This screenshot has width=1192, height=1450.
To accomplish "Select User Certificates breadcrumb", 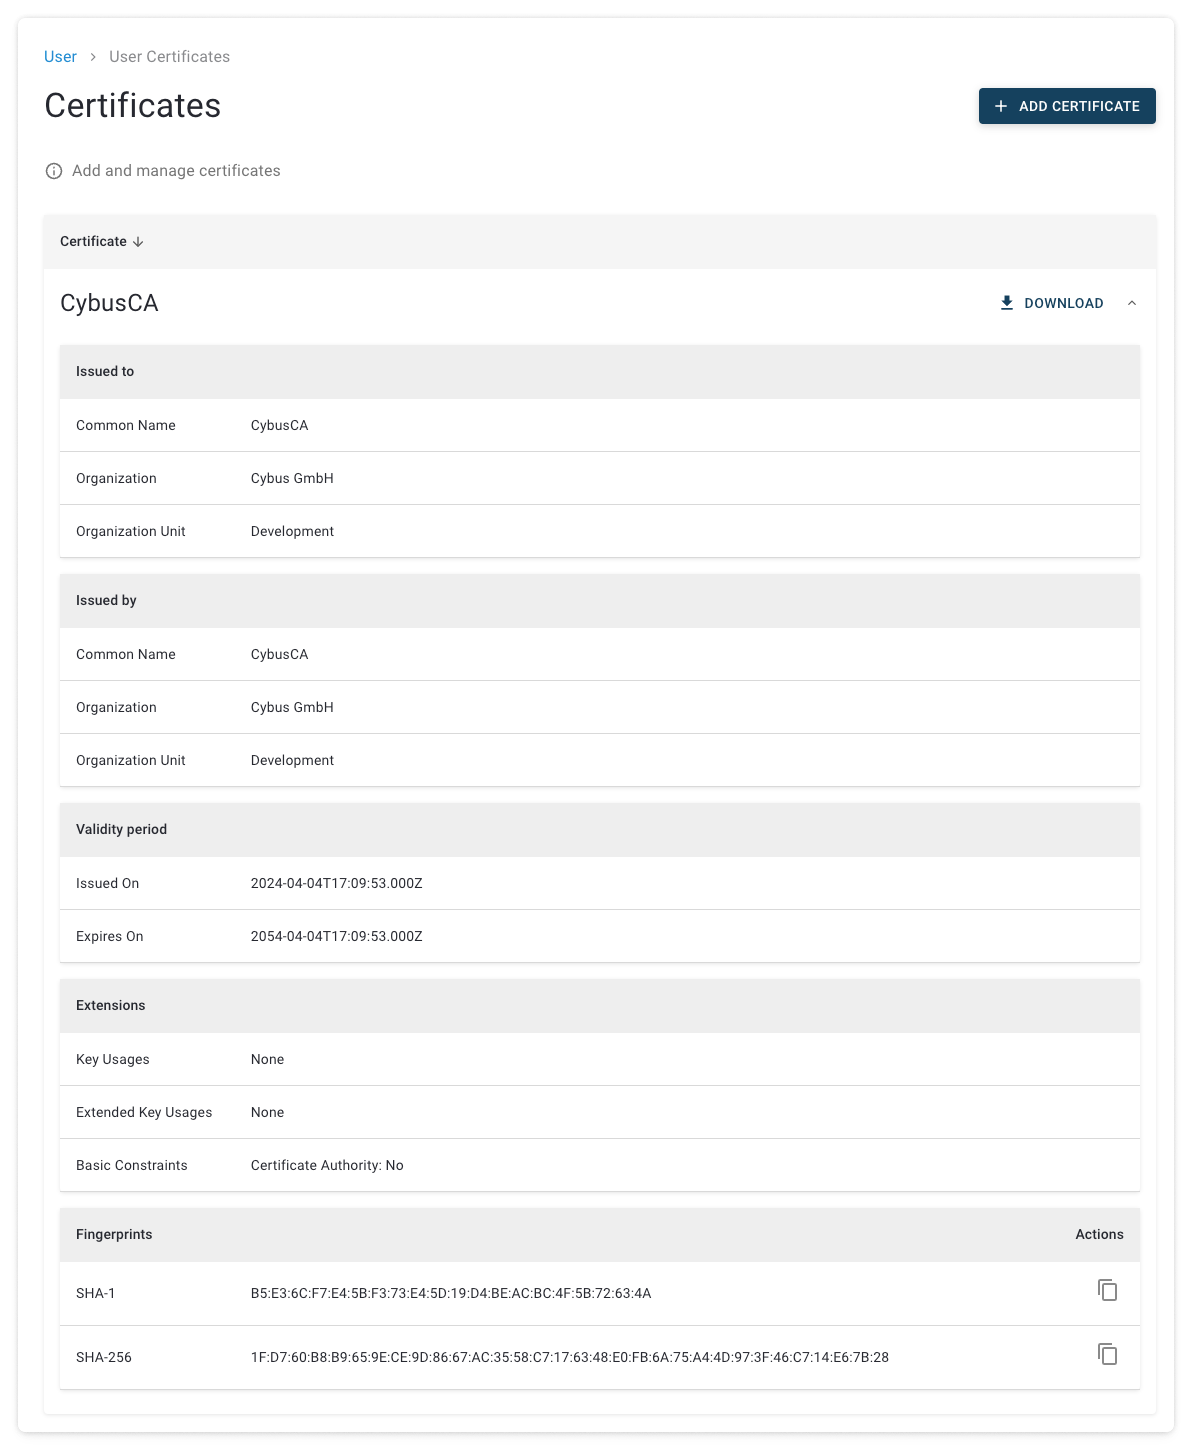I will [169, 57].
